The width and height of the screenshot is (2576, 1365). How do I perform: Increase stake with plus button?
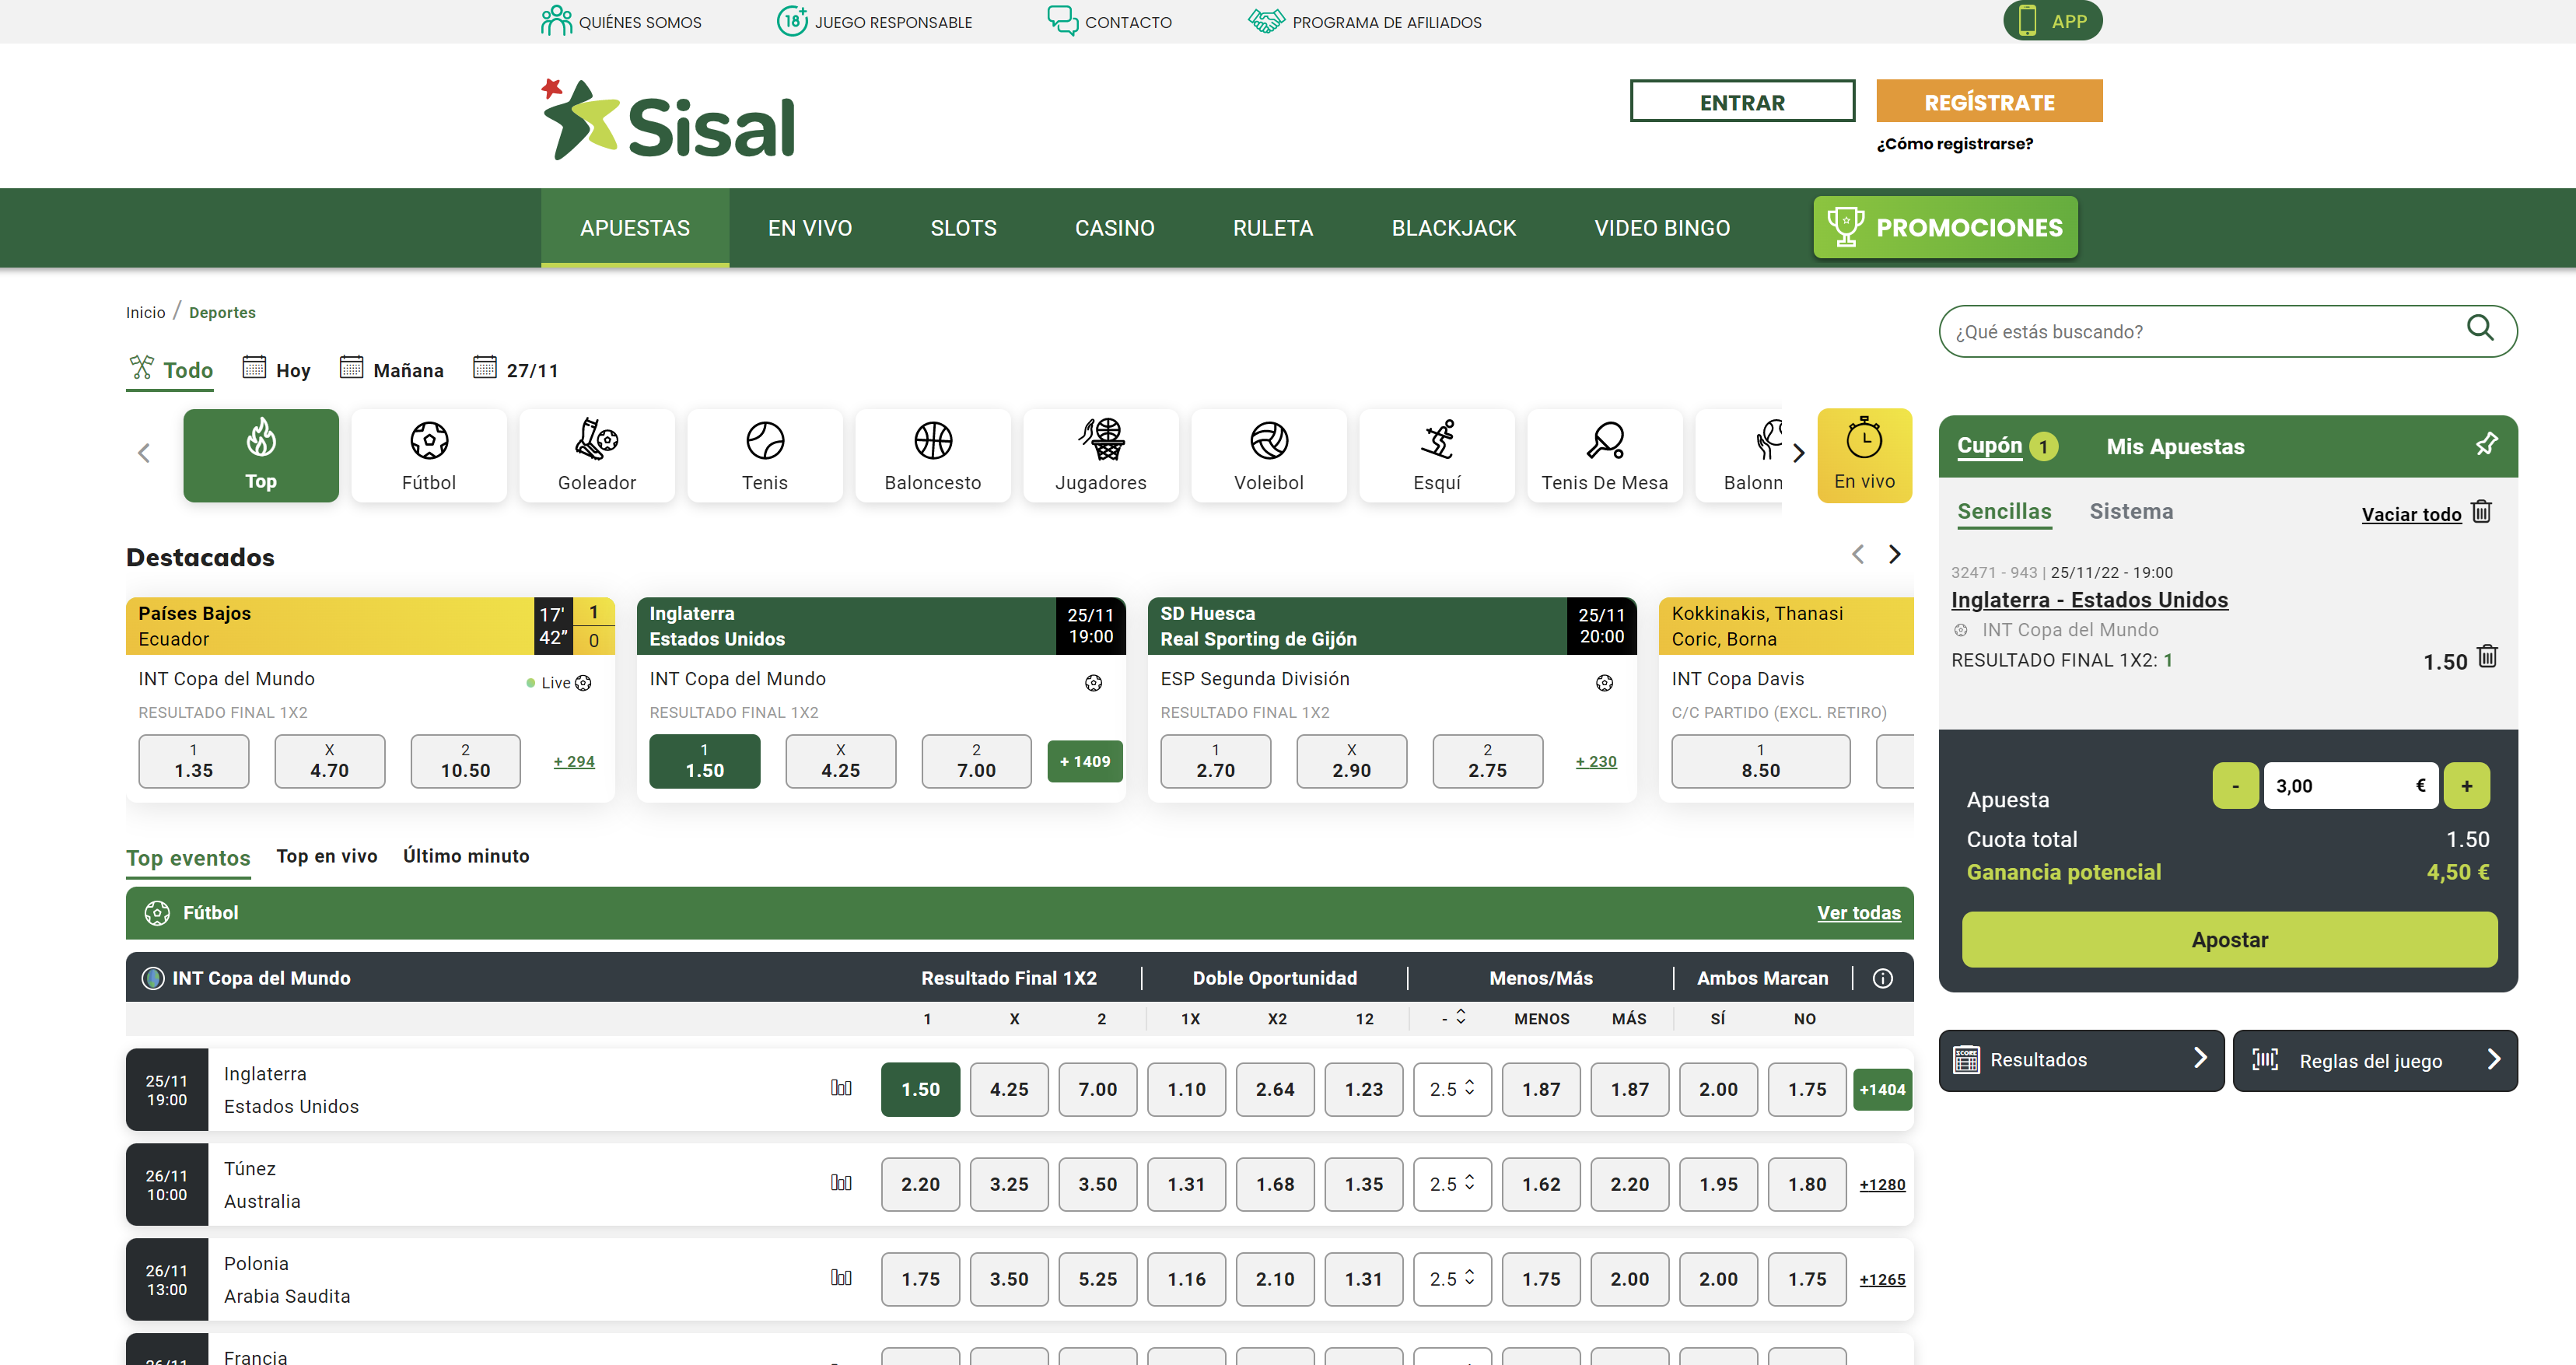[x=2466, y=786]
